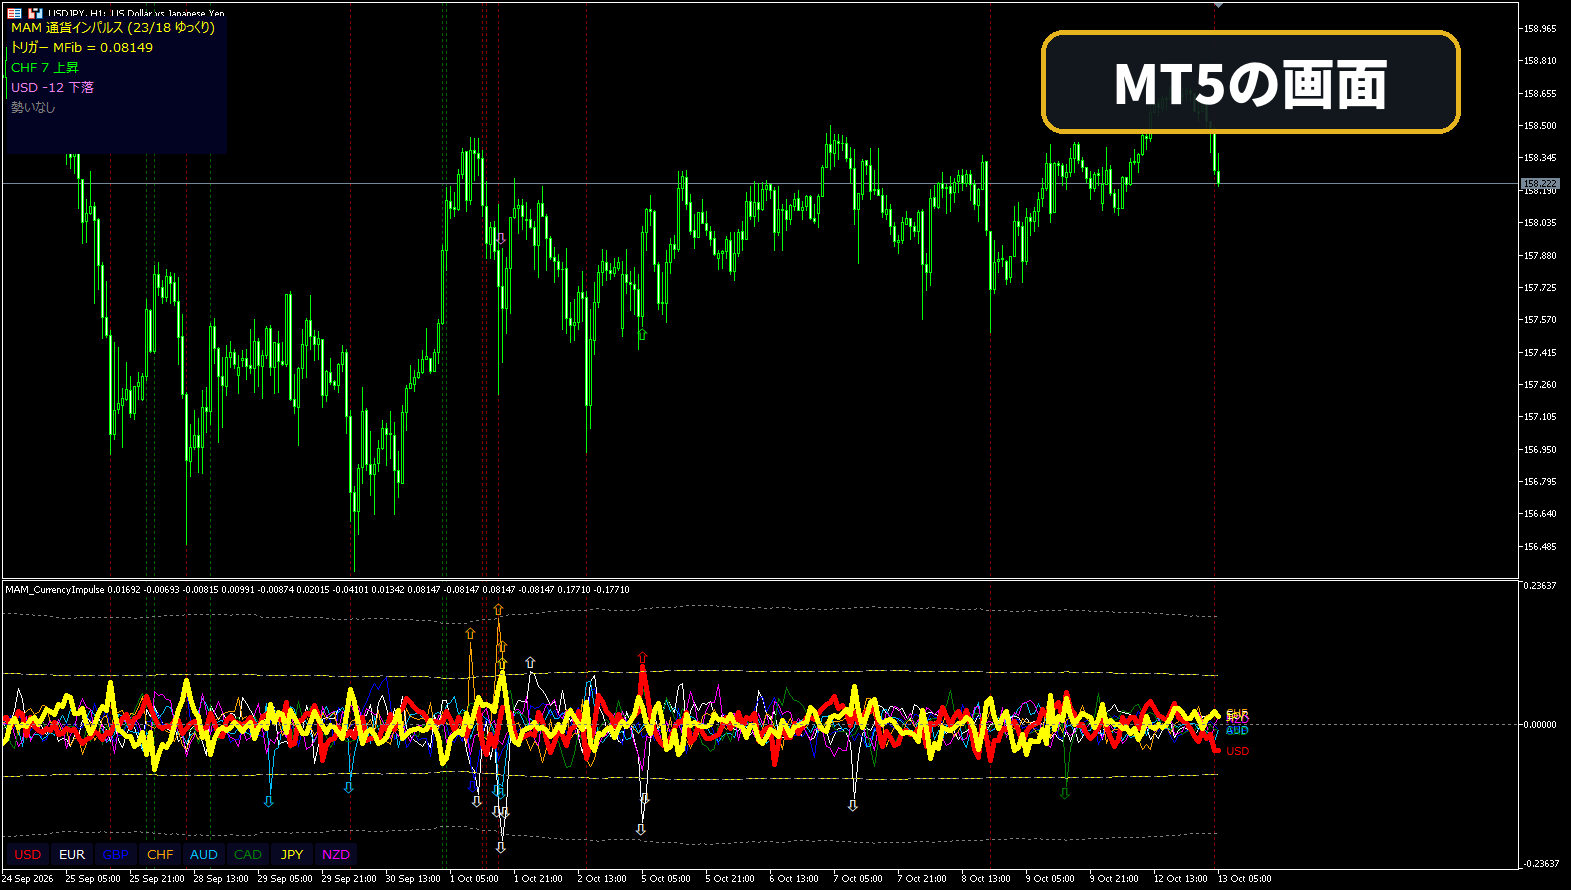Select the gray chart shift triangle marker
Viewport: 1571px width, 890px height.
[x=1218, y=6]
